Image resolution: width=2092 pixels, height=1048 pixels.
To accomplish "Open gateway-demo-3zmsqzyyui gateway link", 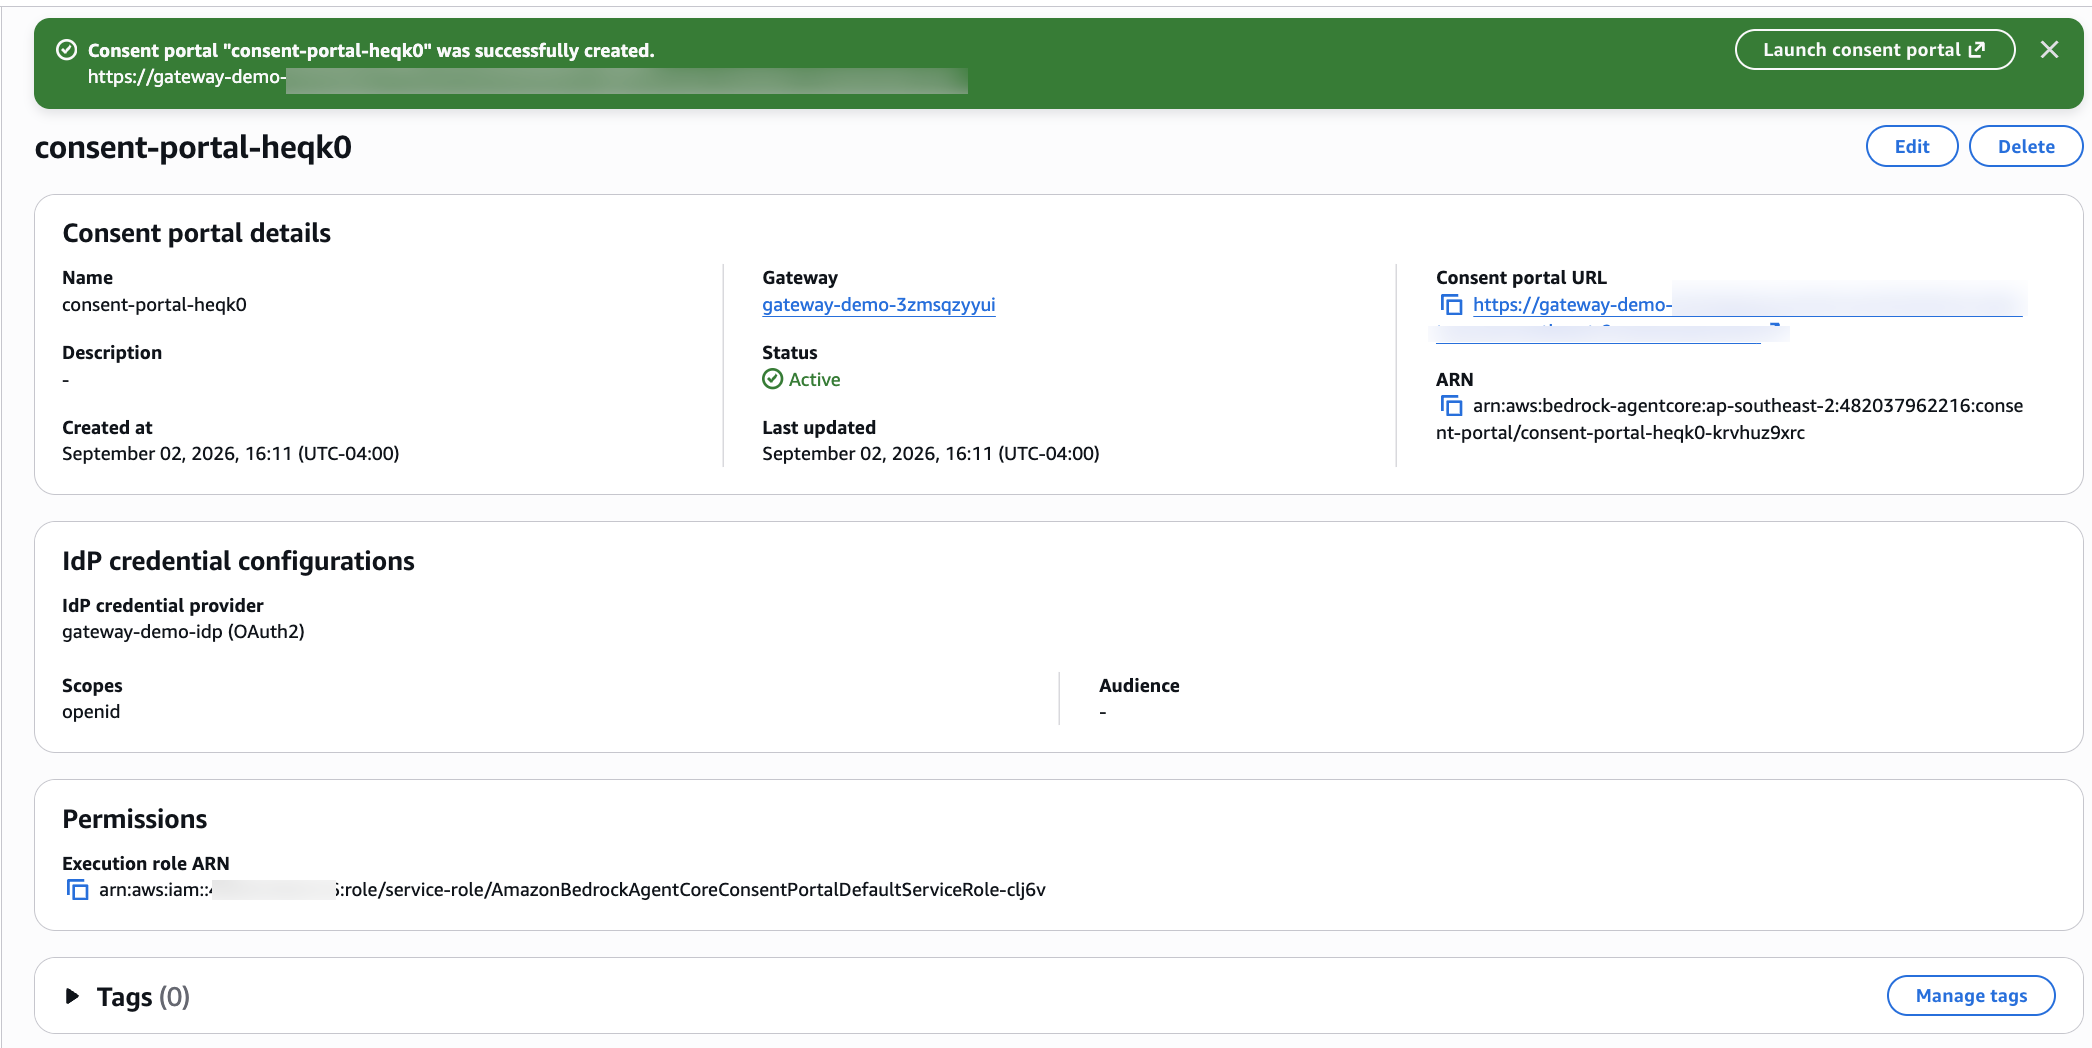I will pyautogui.click(x=879, y=305).
